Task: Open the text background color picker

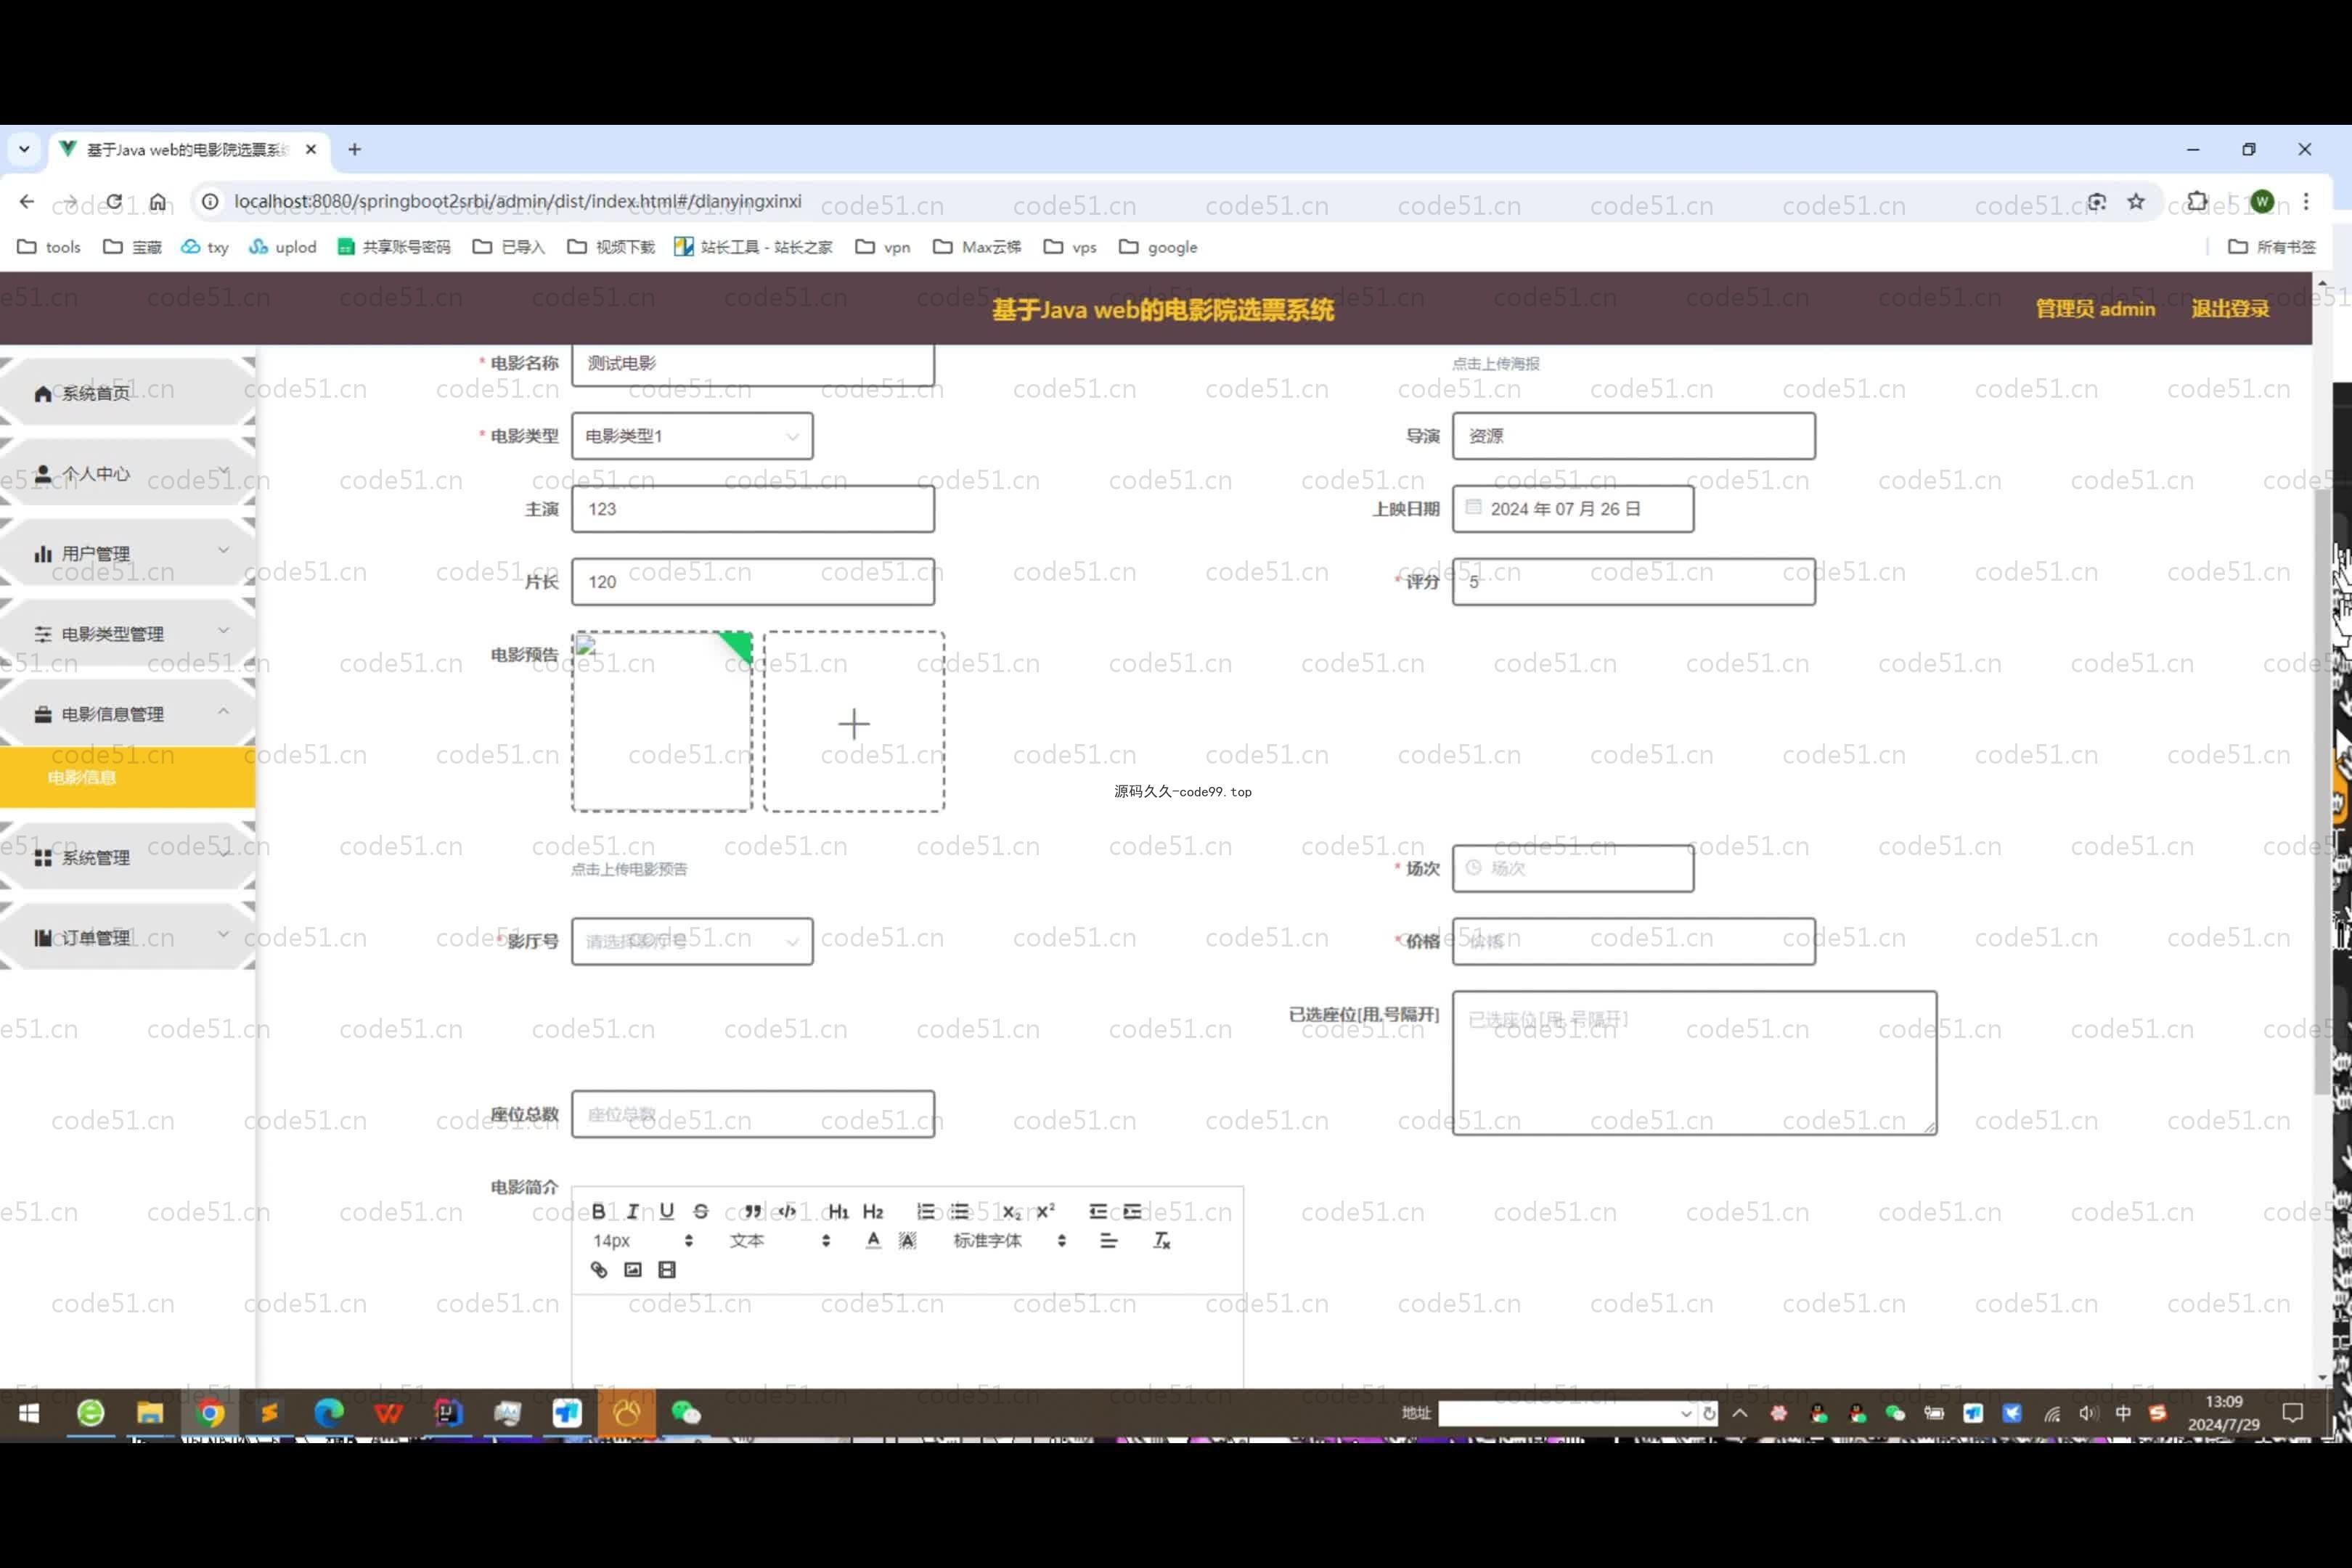Action: 907,1240
